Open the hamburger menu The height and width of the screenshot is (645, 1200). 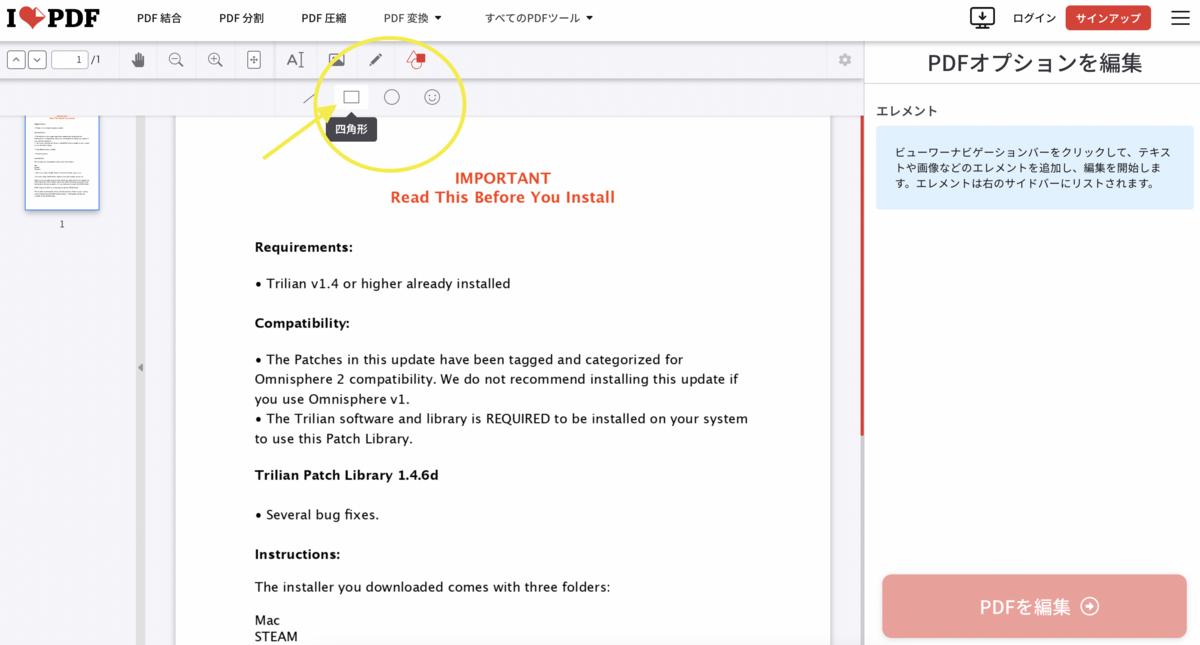[1180, 18]
